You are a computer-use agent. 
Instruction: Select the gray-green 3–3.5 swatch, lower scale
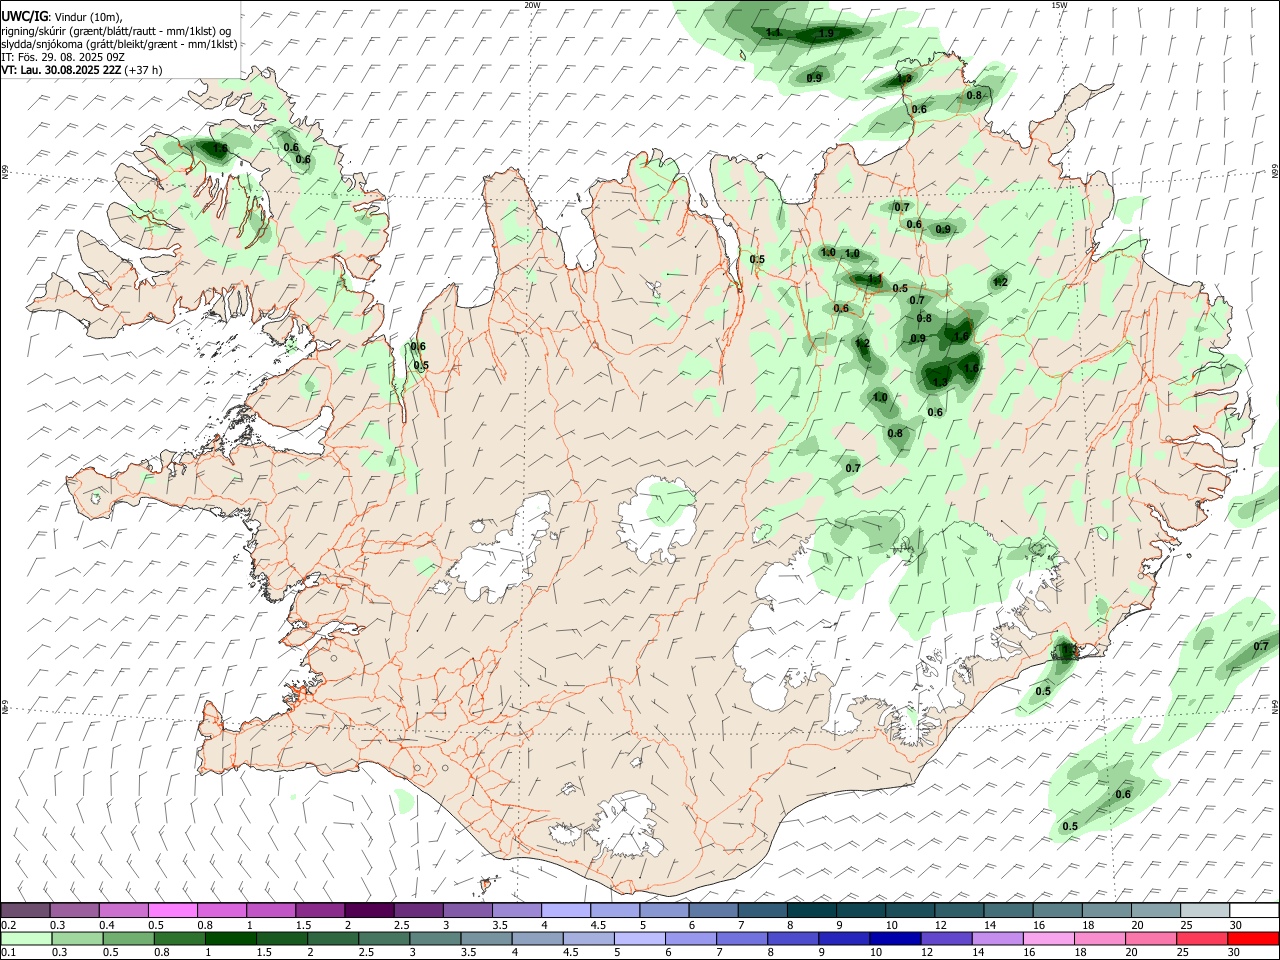click(436, 939)
